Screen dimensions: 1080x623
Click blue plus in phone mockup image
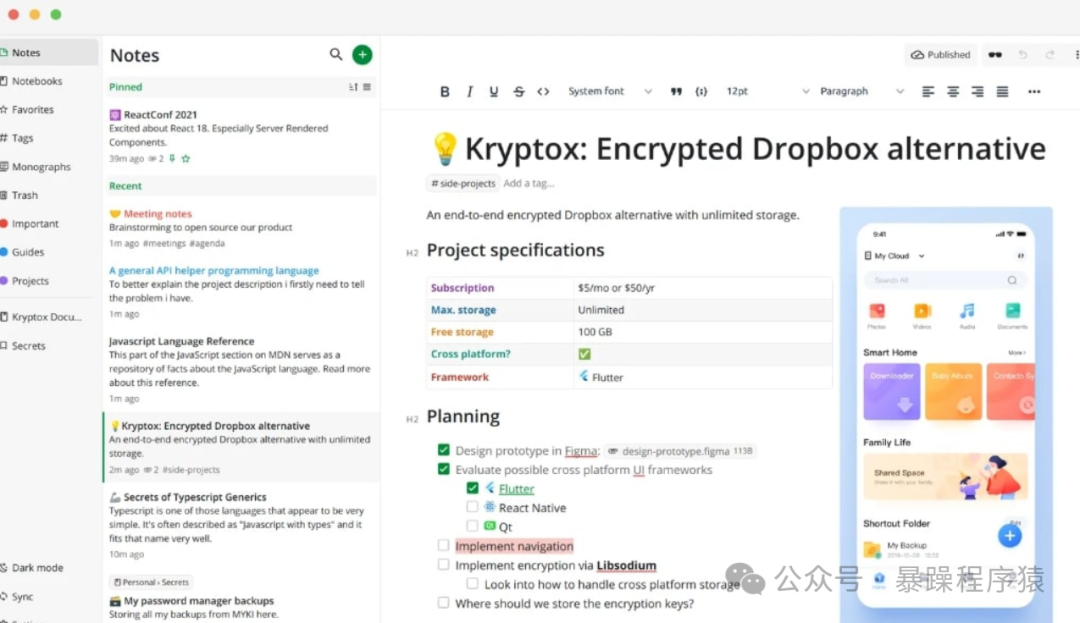(1010, 536)
